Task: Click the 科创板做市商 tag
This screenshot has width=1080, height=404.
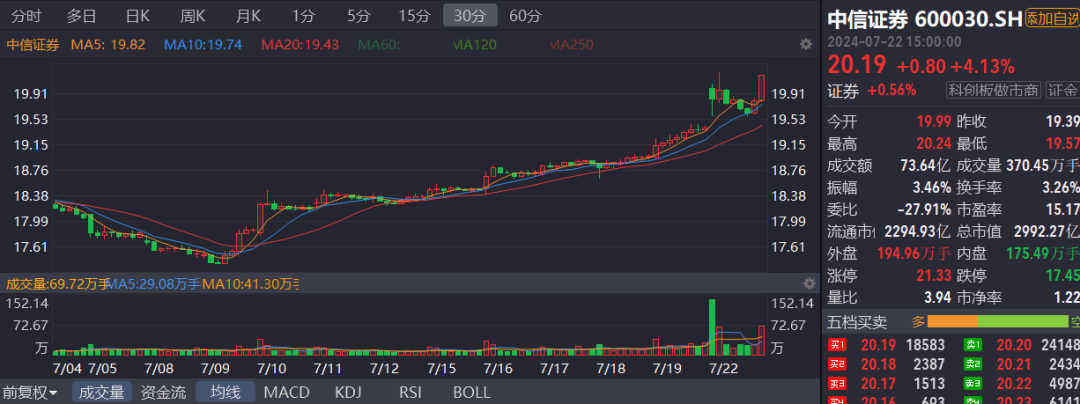Action: click(993, 89)
